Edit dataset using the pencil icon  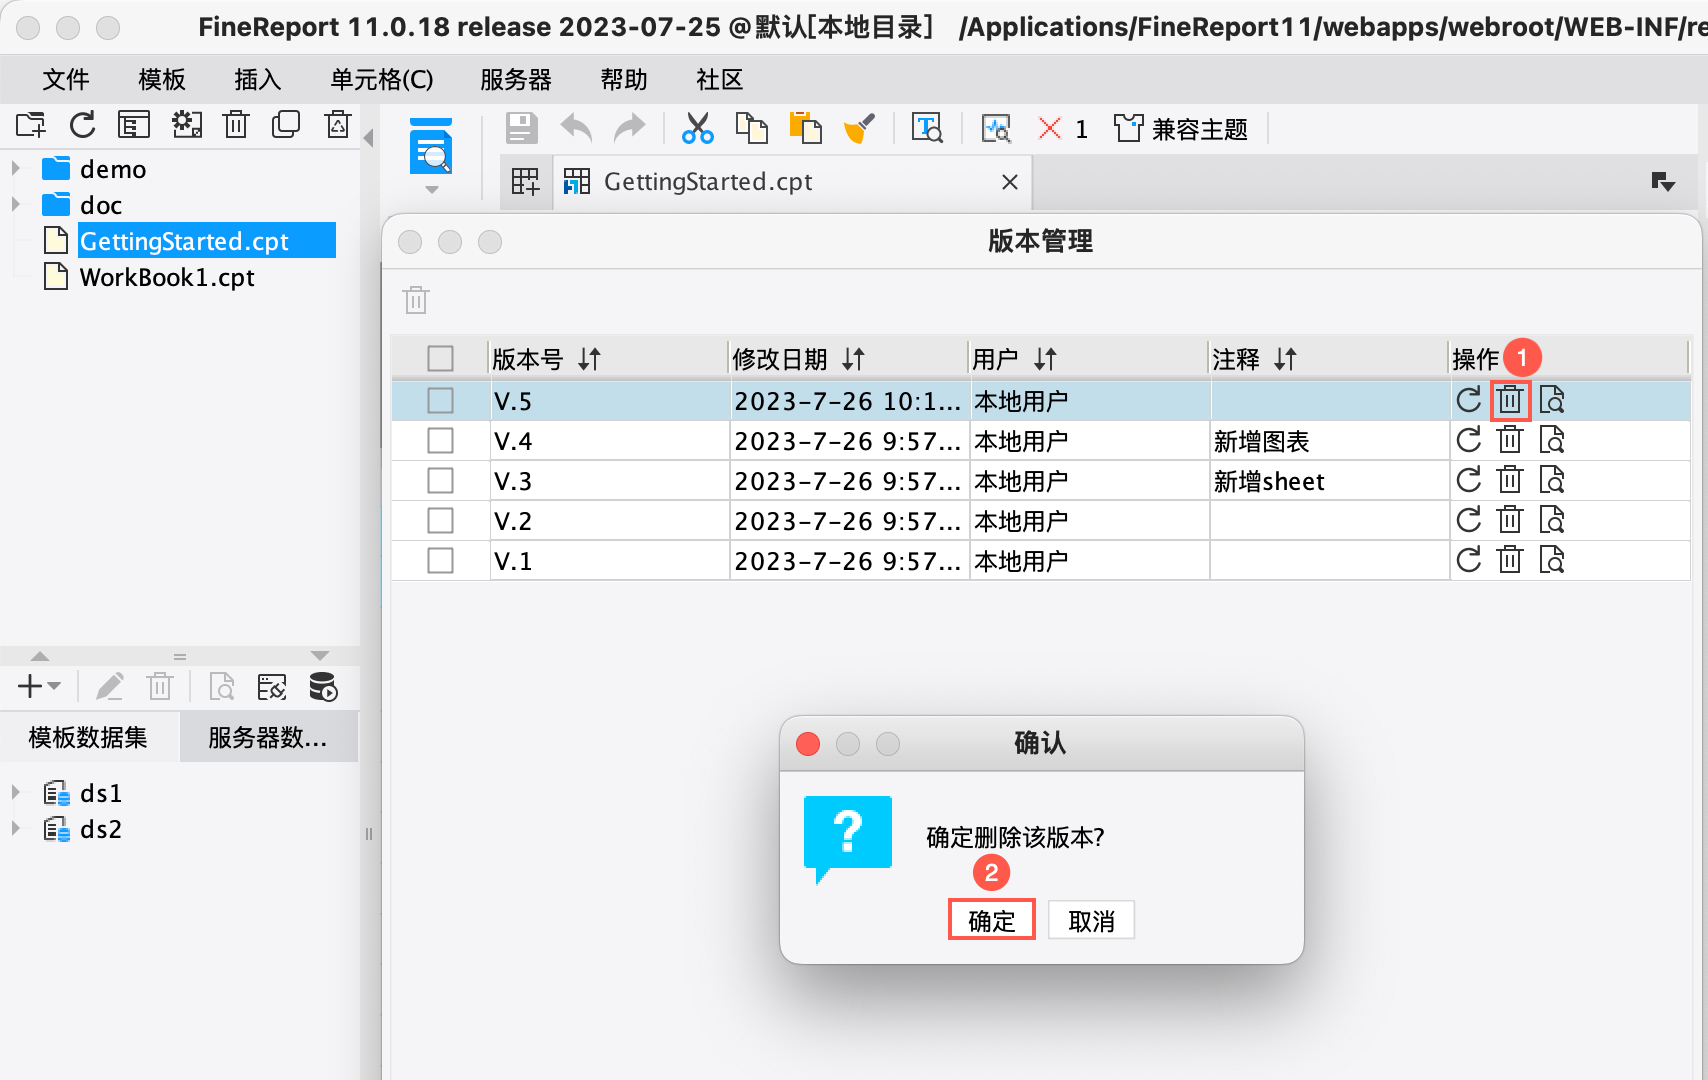pyautogui.click(x=109, y=687)
